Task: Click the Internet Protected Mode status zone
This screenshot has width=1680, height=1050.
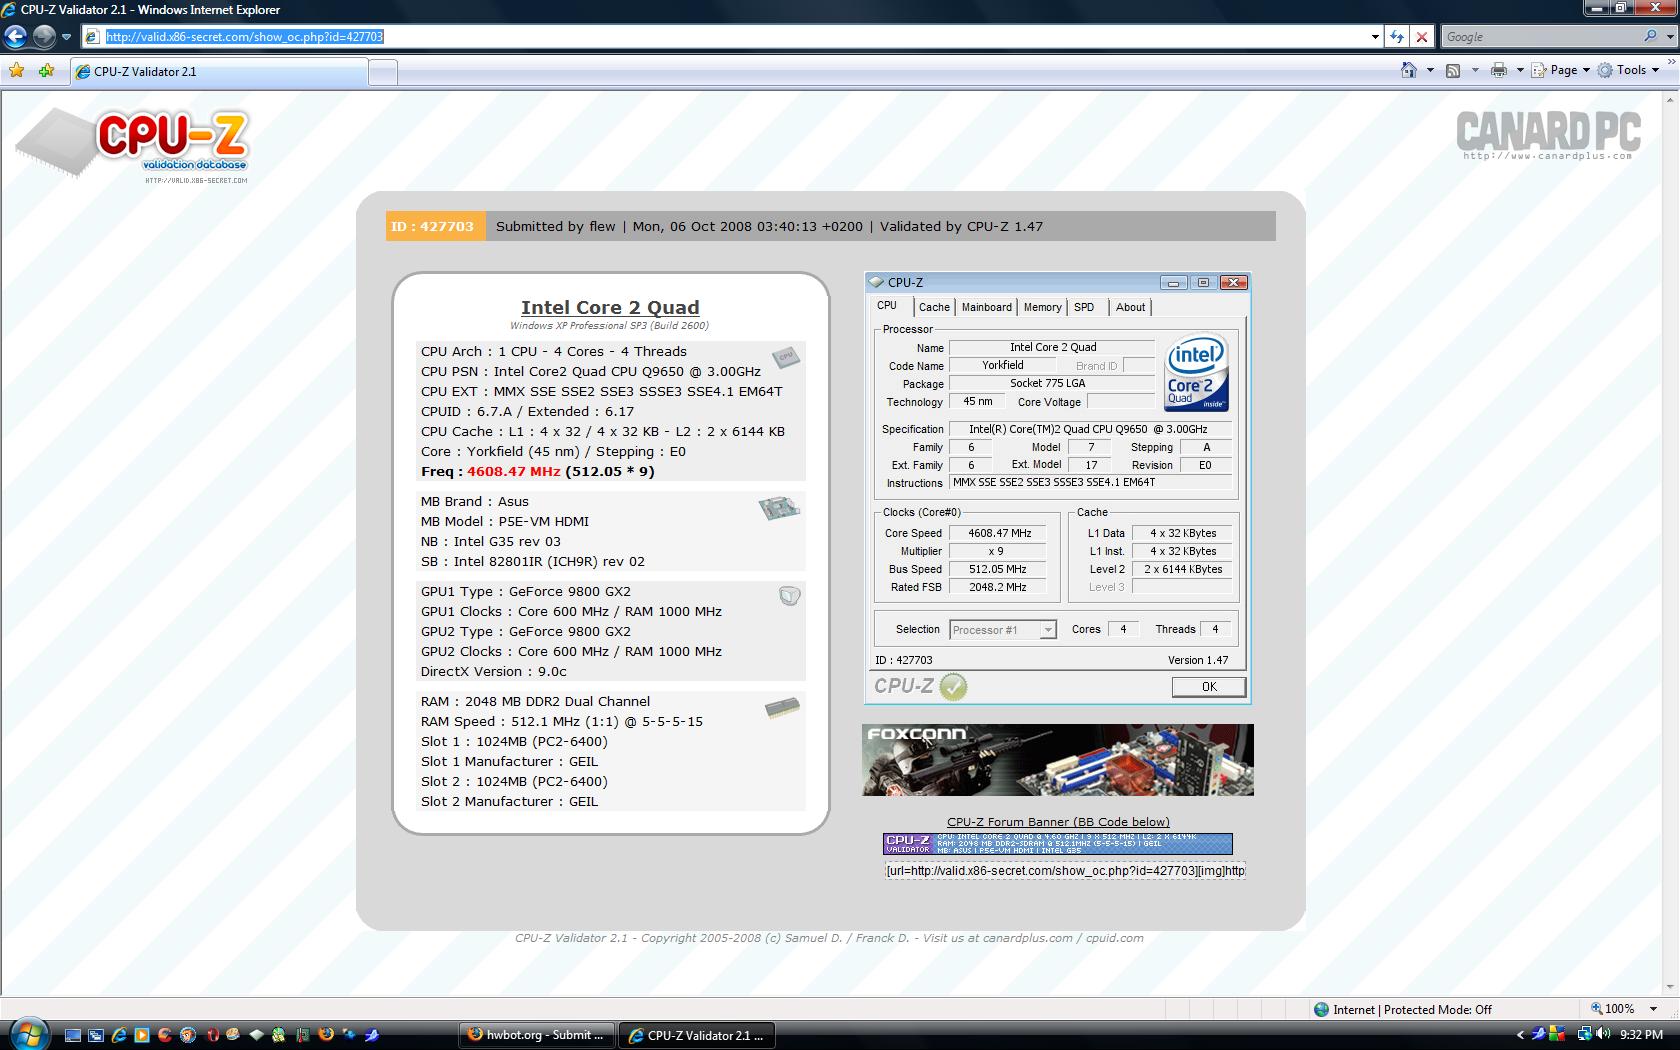Action: [x=1402, y=1009]
